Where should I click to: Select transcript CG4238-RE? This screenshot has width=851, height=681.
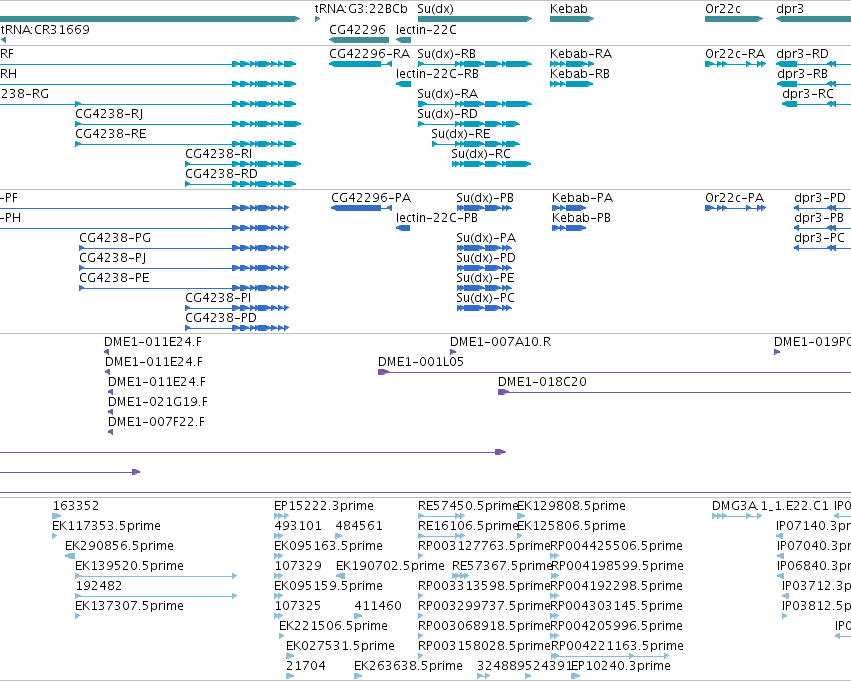click(111, 134)
